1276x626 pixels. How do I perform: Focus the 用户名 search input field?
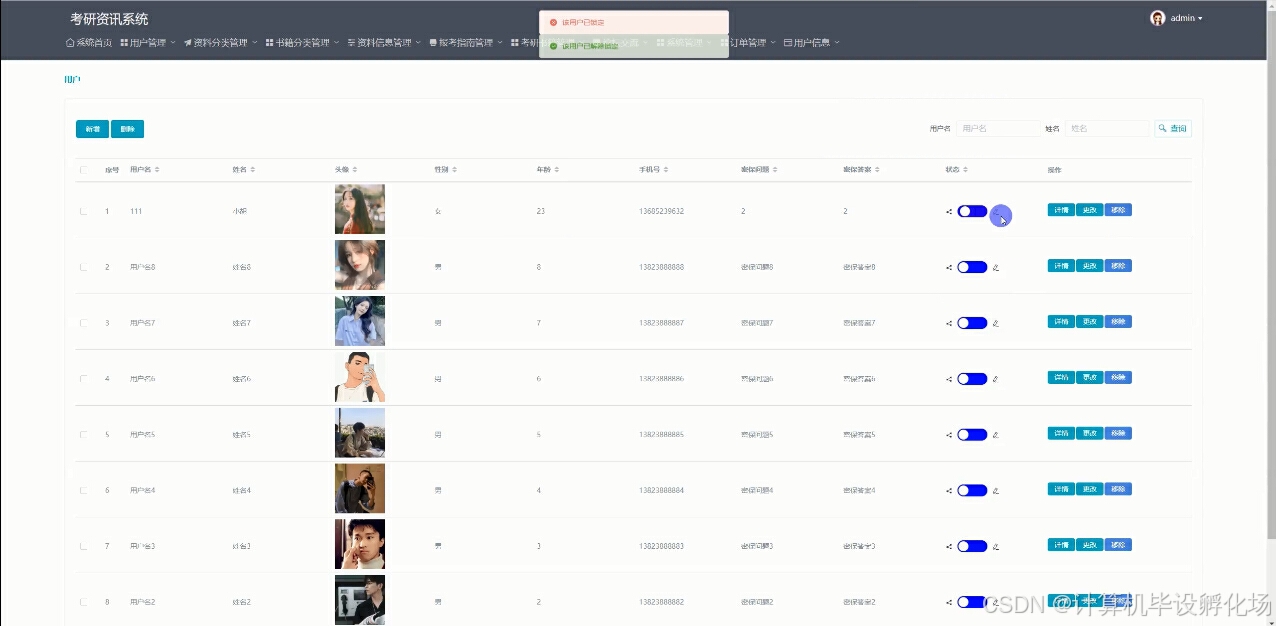click(998, 129)
